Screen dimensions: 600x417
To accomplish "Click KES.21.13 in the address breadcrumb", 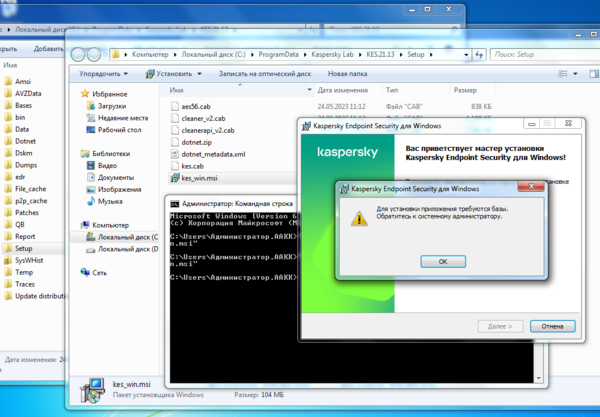I will click(x=380, y=55).
